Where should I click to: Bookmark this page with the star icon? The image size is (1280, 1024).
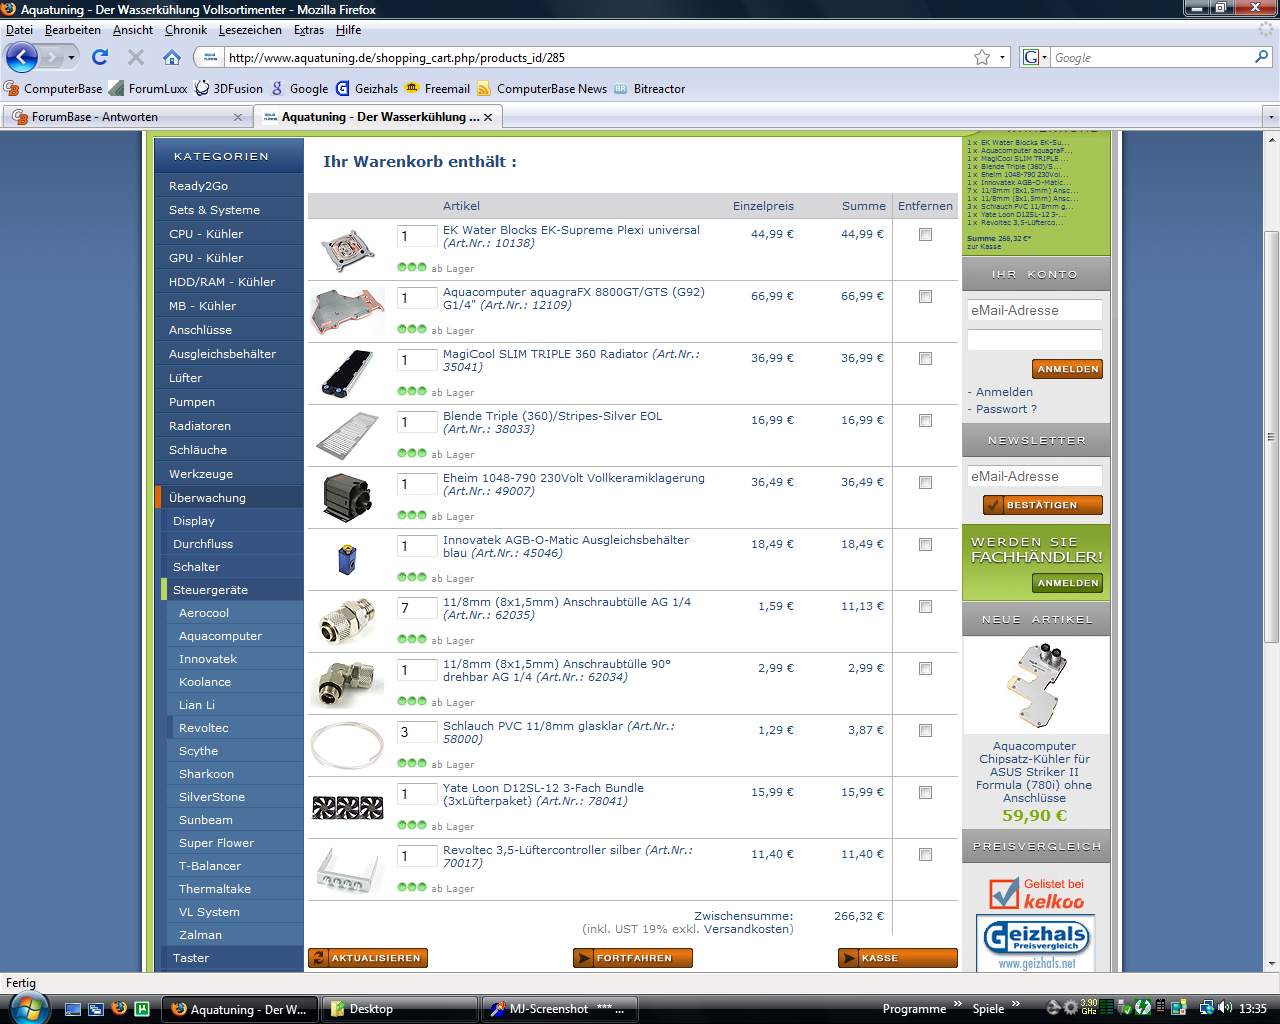pos(982,57)
